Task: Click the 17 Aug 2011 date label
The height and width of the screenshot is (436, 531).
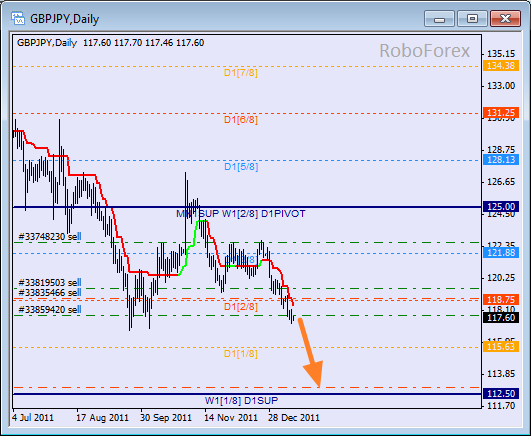Action: [102, 417]
